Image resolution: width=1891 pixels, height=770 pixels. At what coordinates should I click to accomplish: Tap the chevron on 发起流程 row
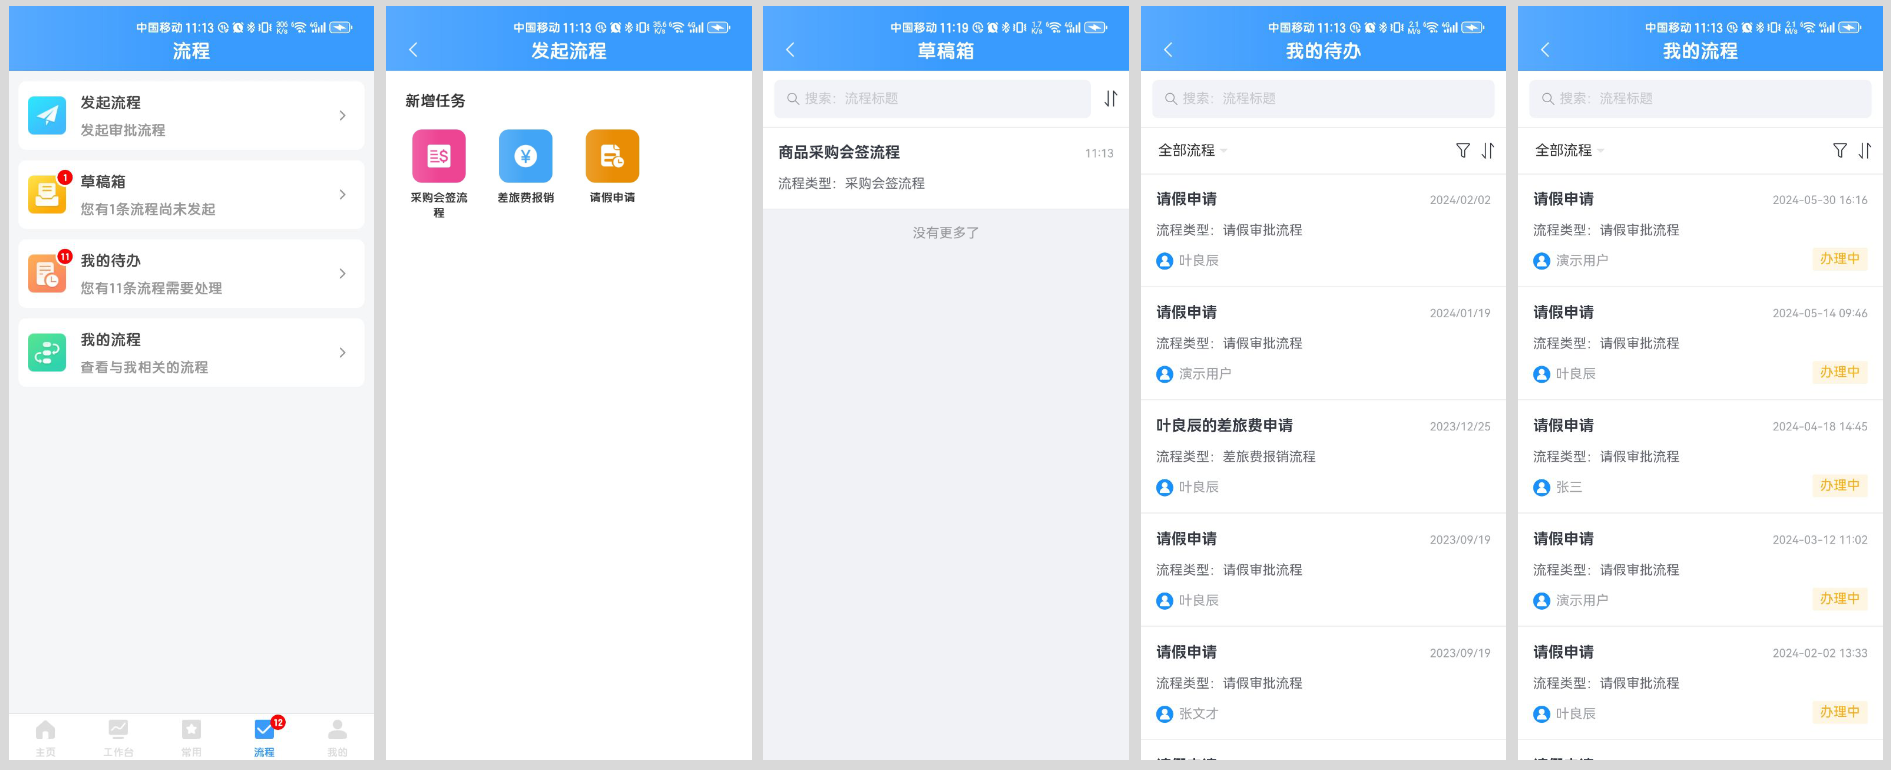tap(342, 116)
